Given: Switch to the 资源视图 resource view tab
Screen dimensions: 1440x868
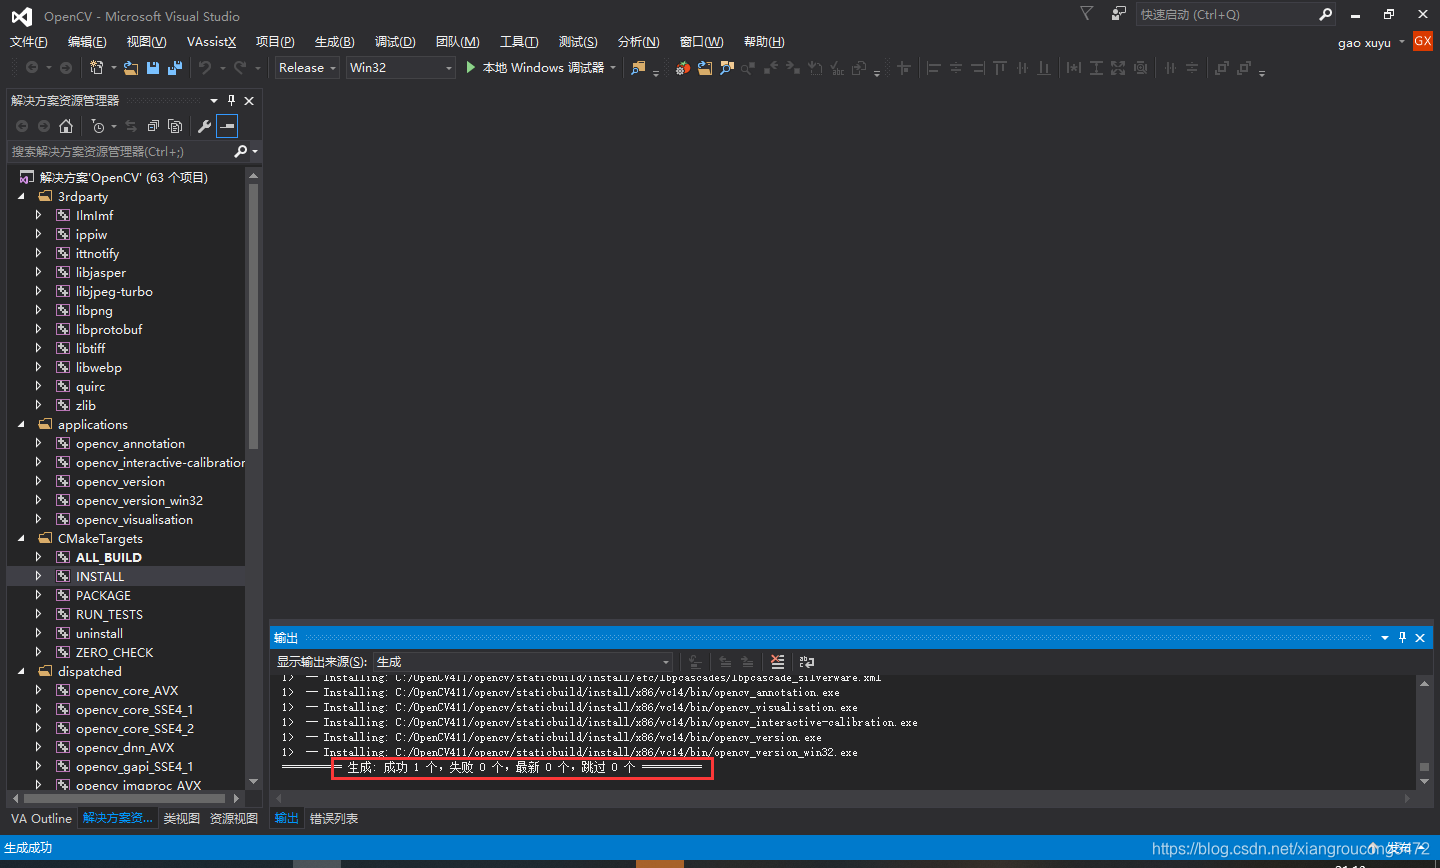Looking at the screenshot, I should (234, 818).
